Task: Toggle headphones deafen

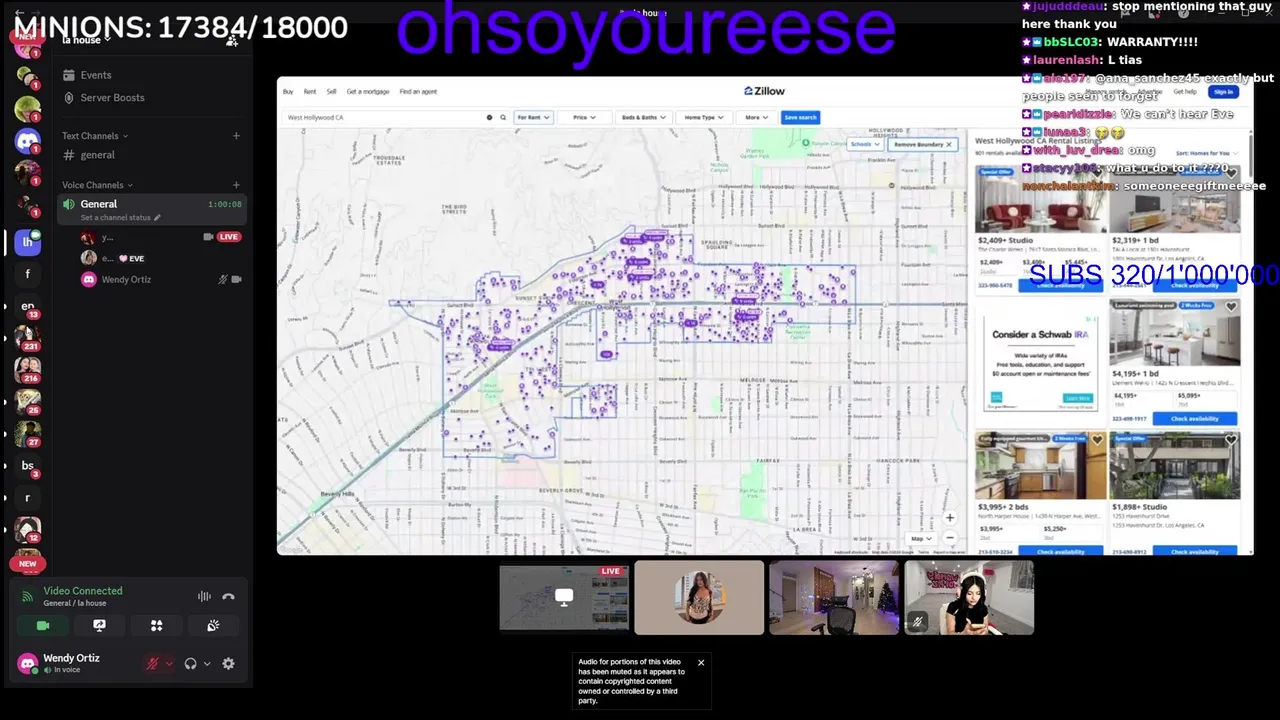Action: [190, 663]
